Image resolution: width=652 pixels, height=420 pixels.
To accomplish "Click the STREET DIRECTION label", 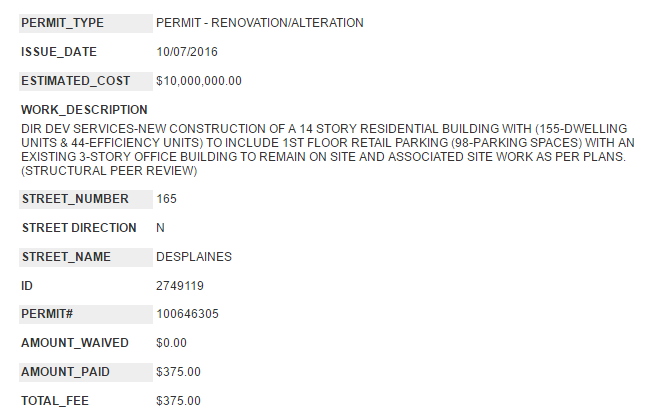I will click(79, 228).
